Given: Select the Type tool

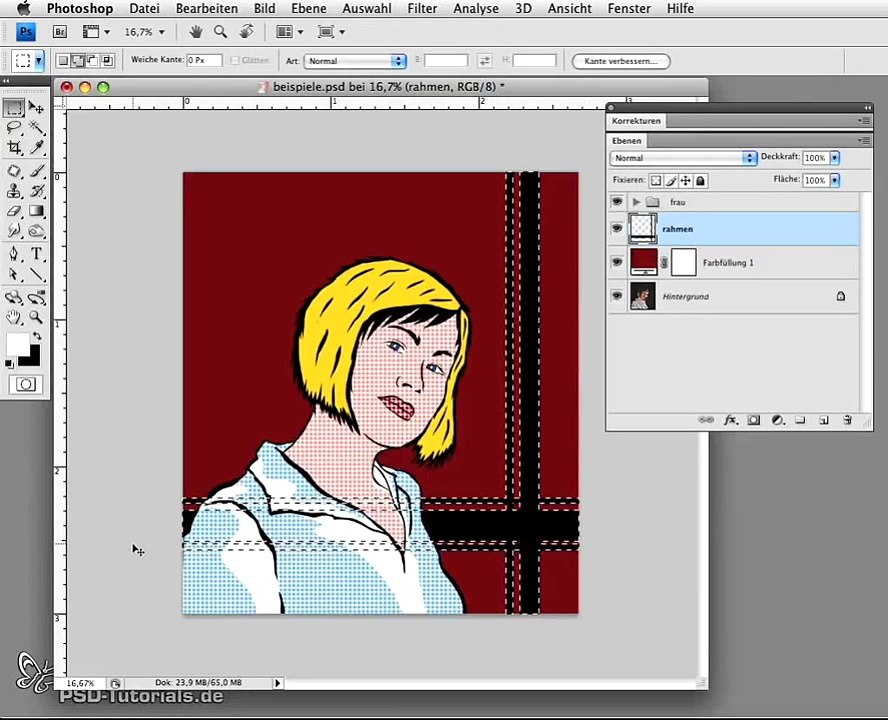Looking at the screenshot, I should [x=36, y=253].
